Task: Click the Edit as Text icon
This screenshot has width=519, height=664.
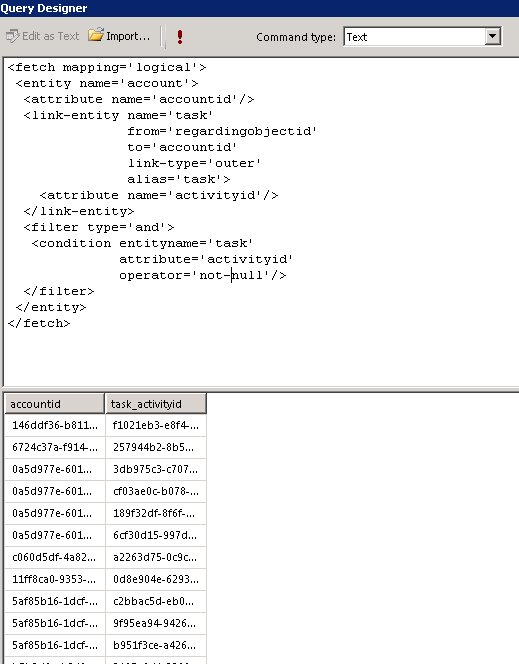Action: [13, 36]
